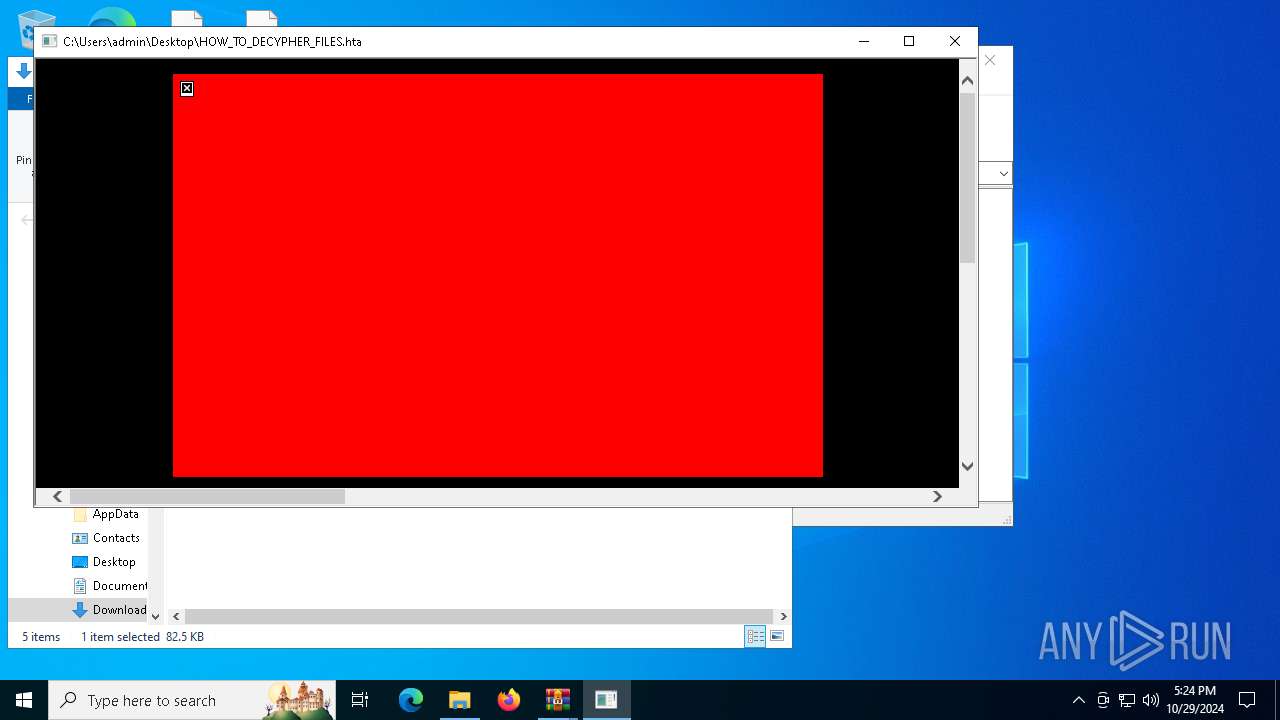Click the vertical scrollbar thumb in HTA window

tap(967, 178)
